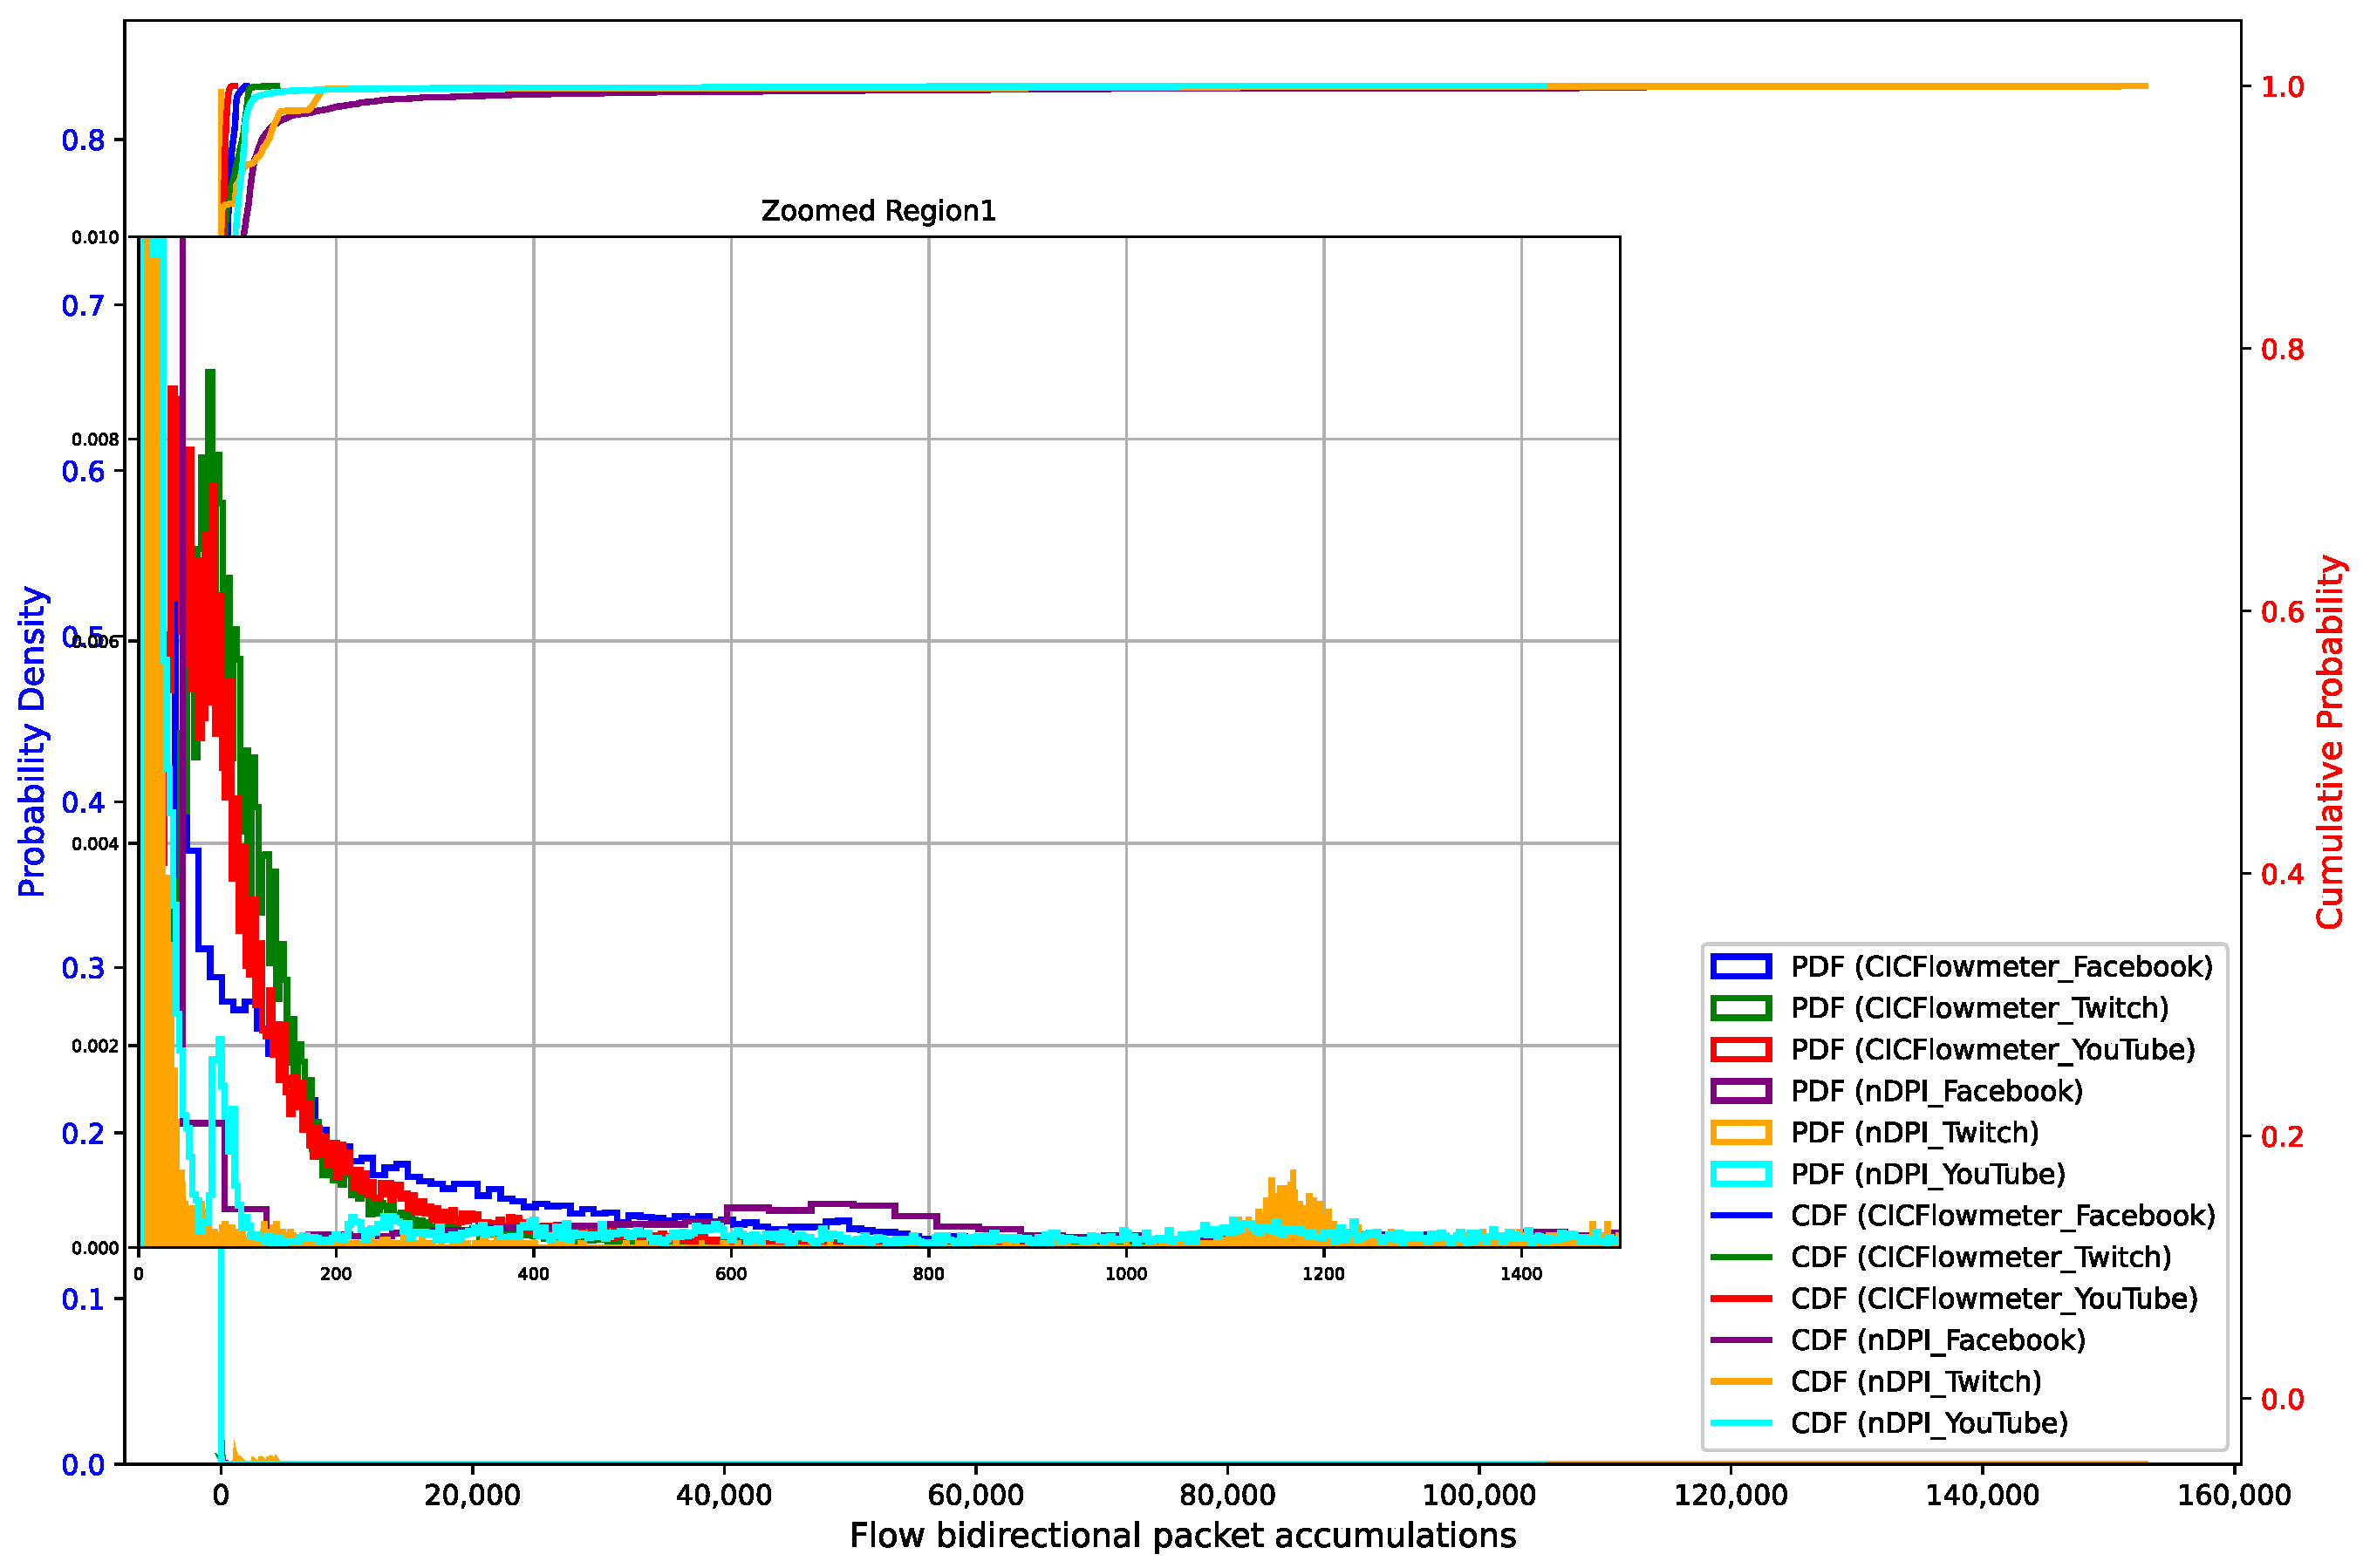Screen dimensions: 2363x1568
Task: Click the blue PDF (CICFlowmeter_Facebook) legend swatch
Action: (x=1740, y=967)
